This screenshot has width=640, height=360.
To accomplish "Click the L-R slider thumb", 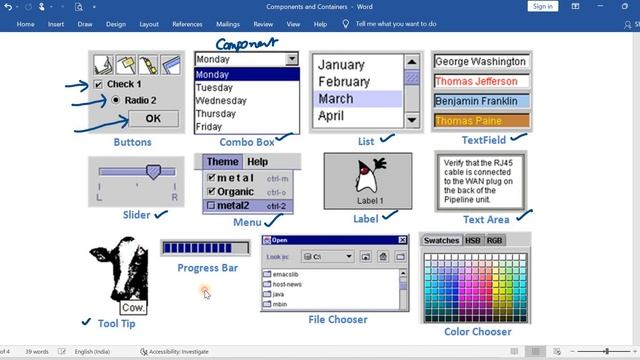I will click(x=153, y=172).
